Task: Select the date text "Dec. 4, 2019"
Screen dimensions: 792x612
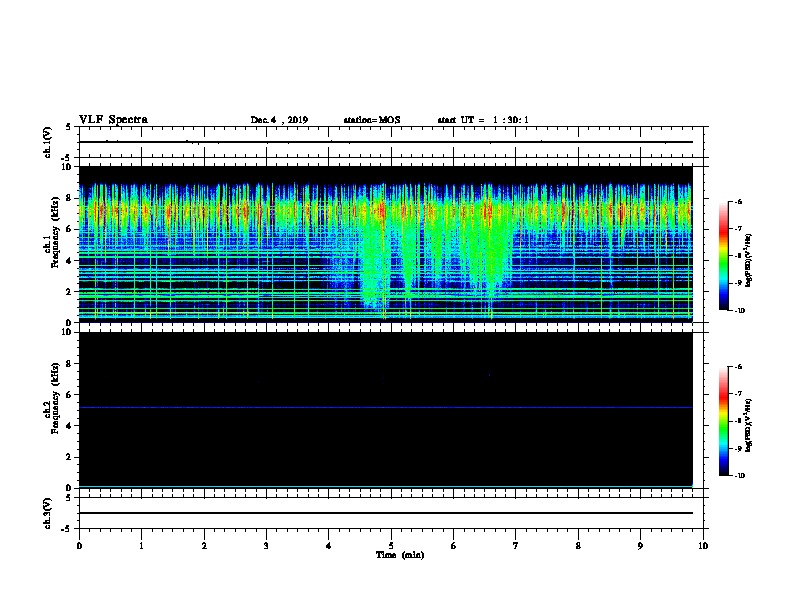Action: pyautogui.click(x=279, y=120)
